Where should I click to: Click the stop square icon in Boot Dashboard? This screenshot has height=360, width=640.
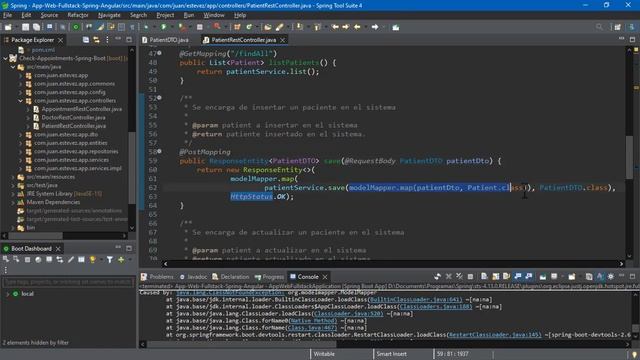click(x=27, y=260)
